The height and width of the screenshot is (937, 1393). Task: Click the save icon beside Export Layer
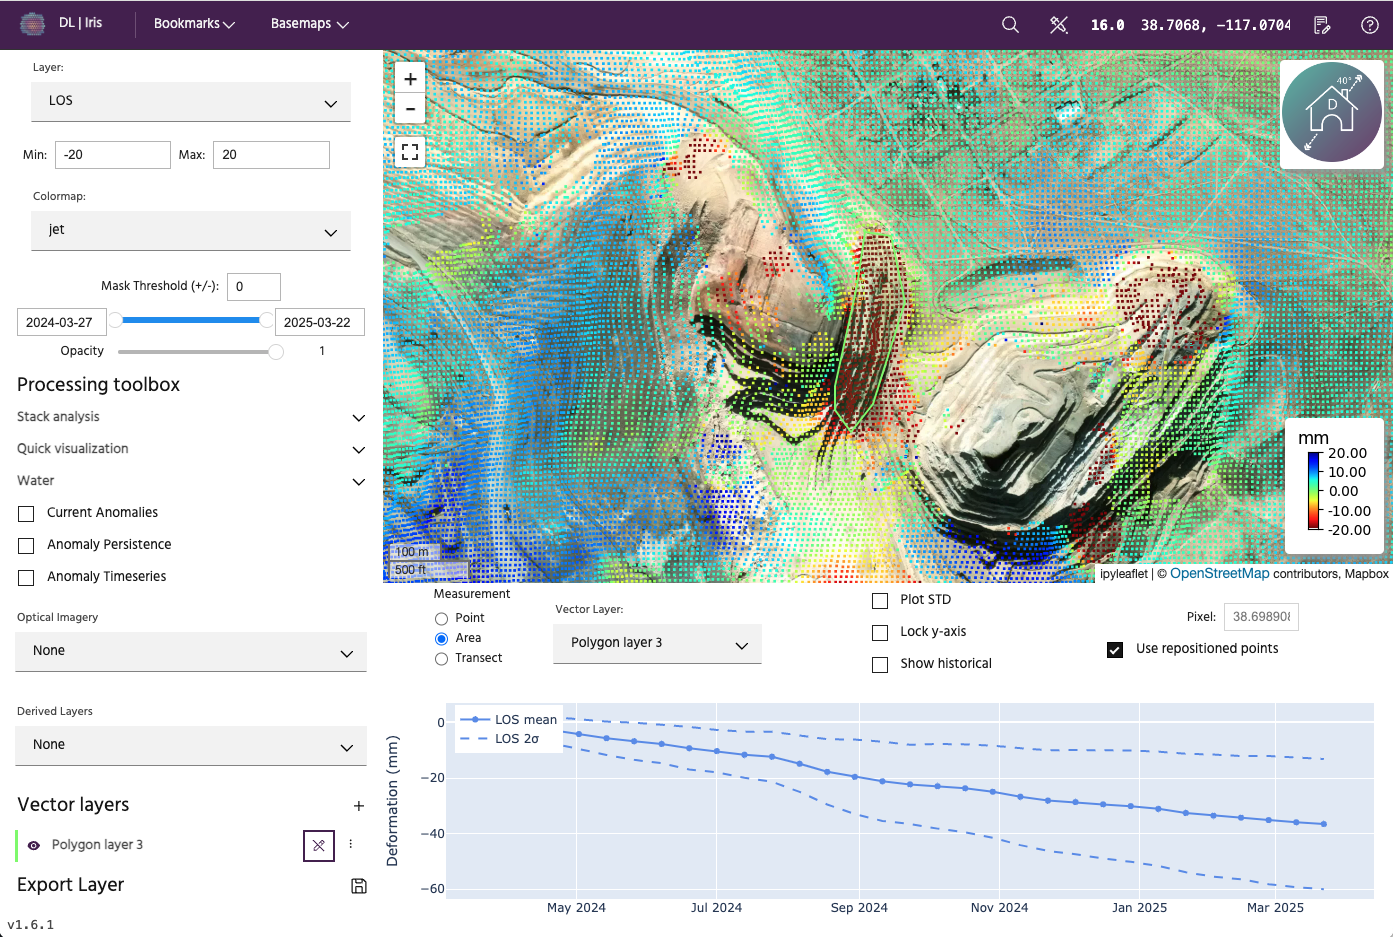coord(359,886)
